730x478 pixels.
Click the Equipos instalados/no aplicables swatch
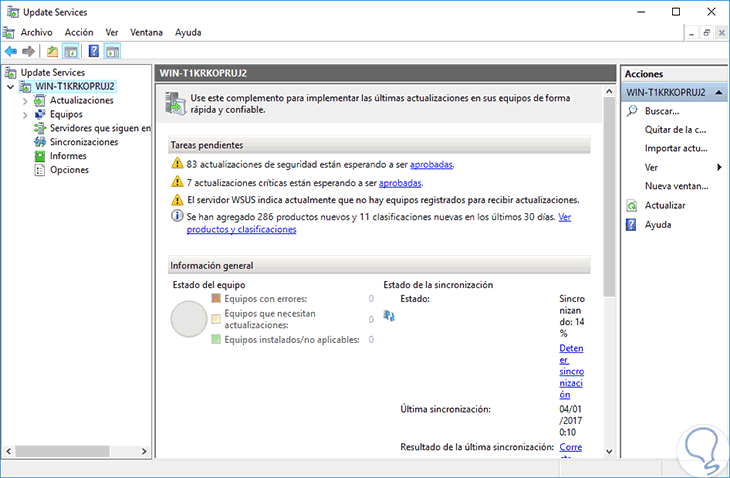(x=216, y=339)
